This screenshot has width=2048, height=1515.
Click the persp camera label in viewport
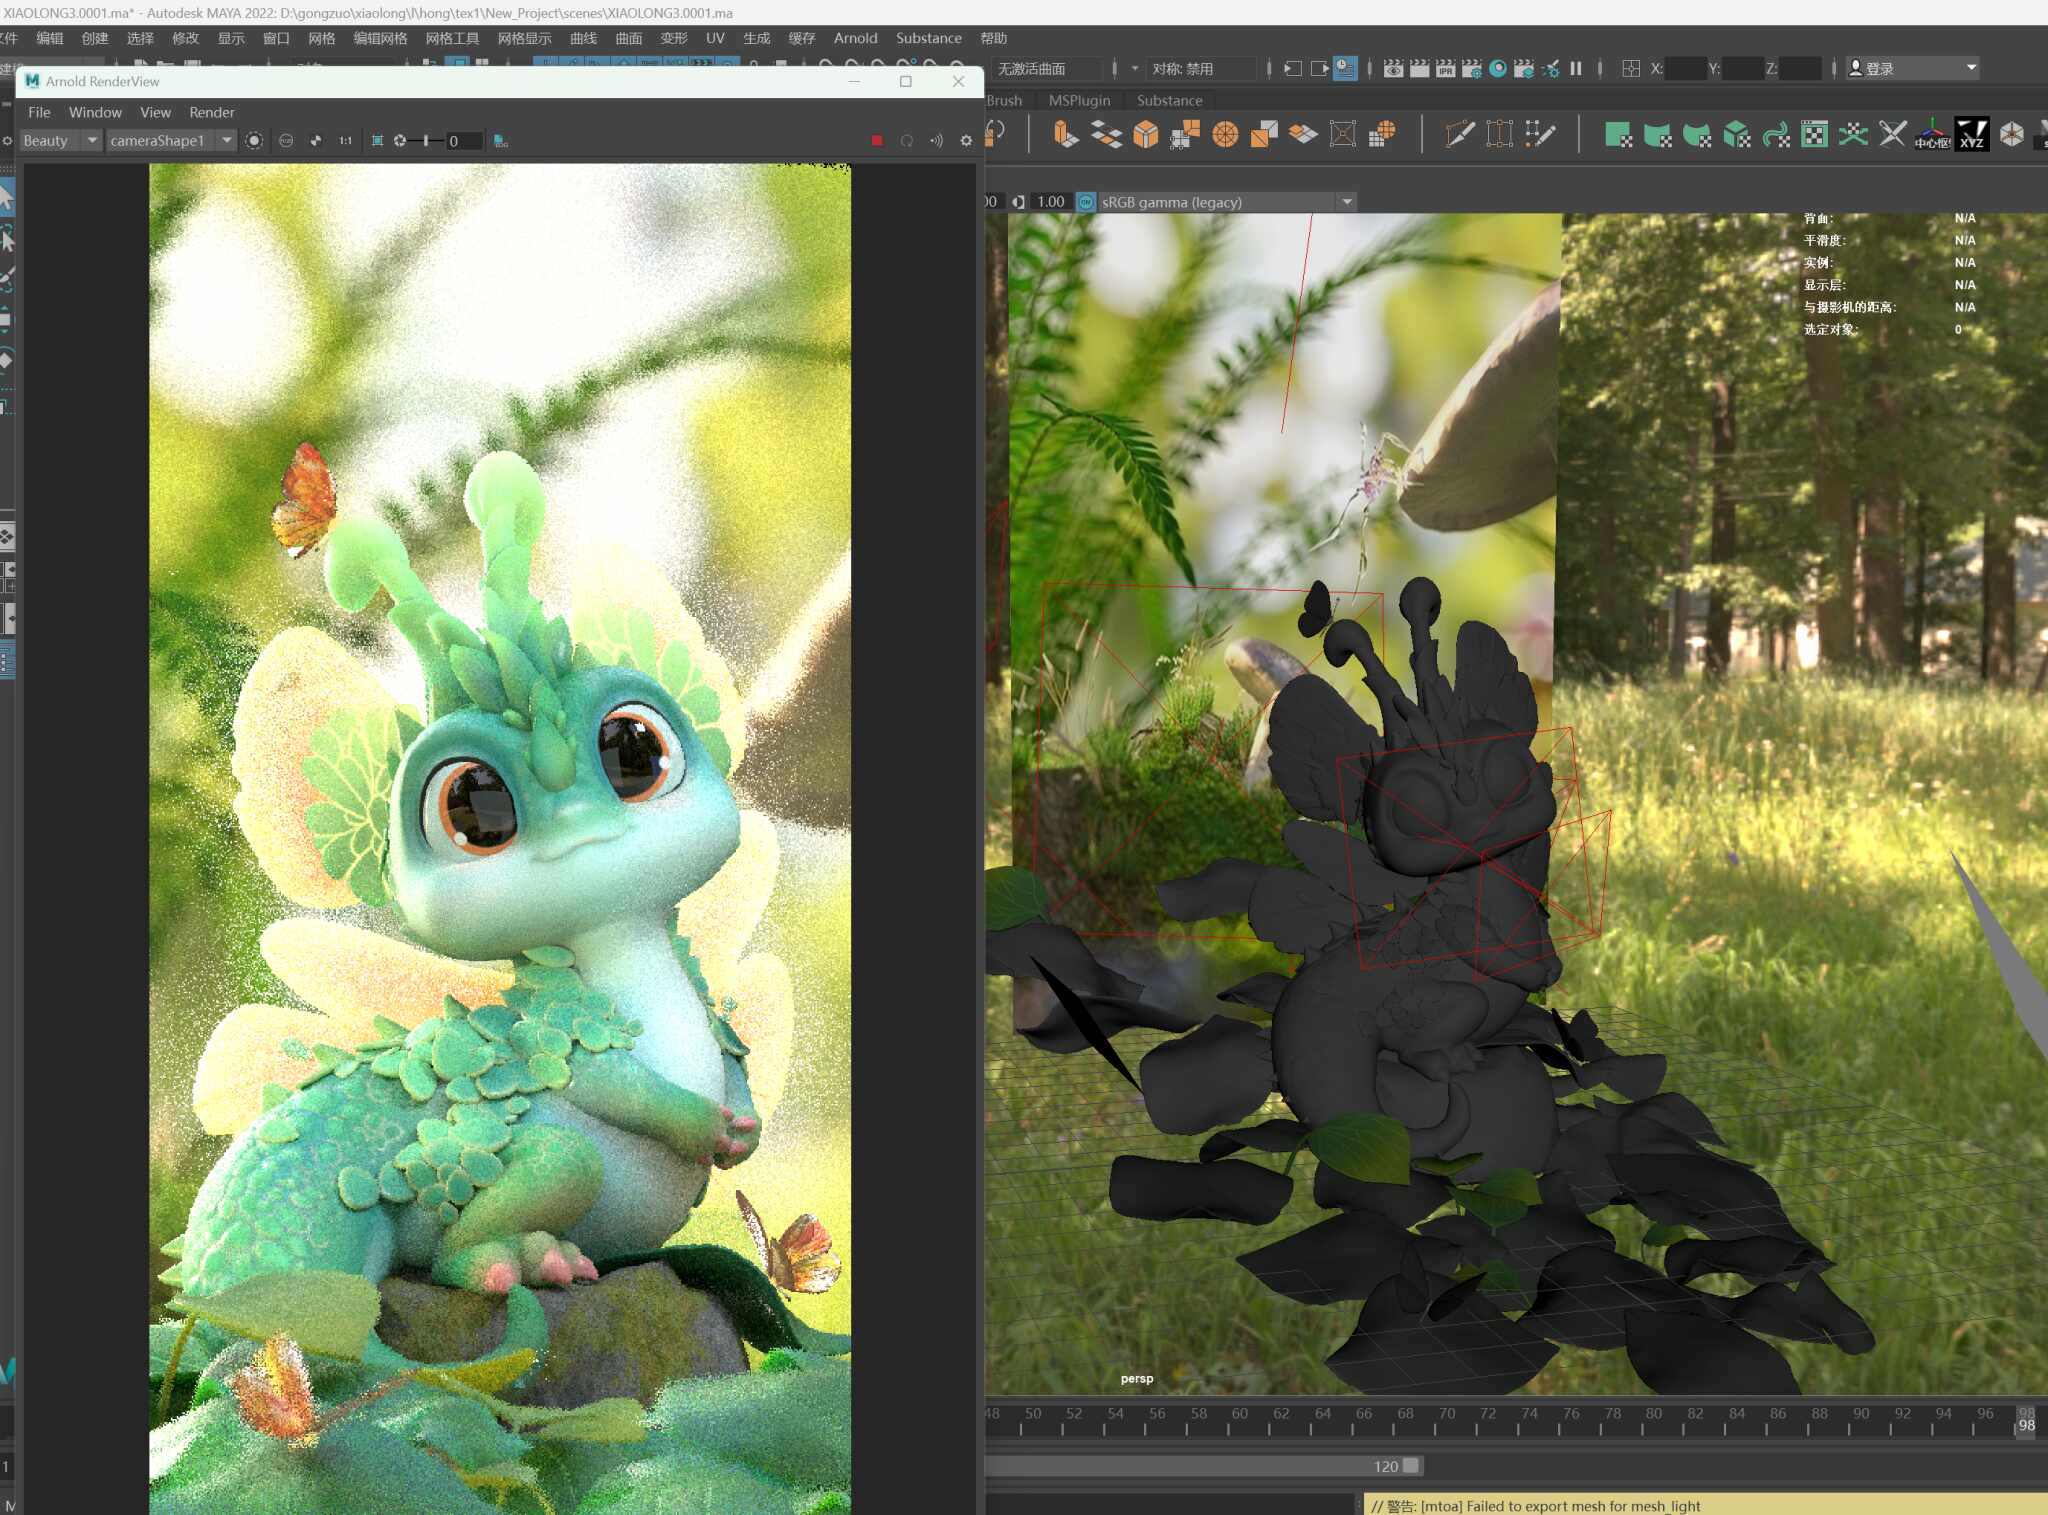(x=1137, y=1378)
